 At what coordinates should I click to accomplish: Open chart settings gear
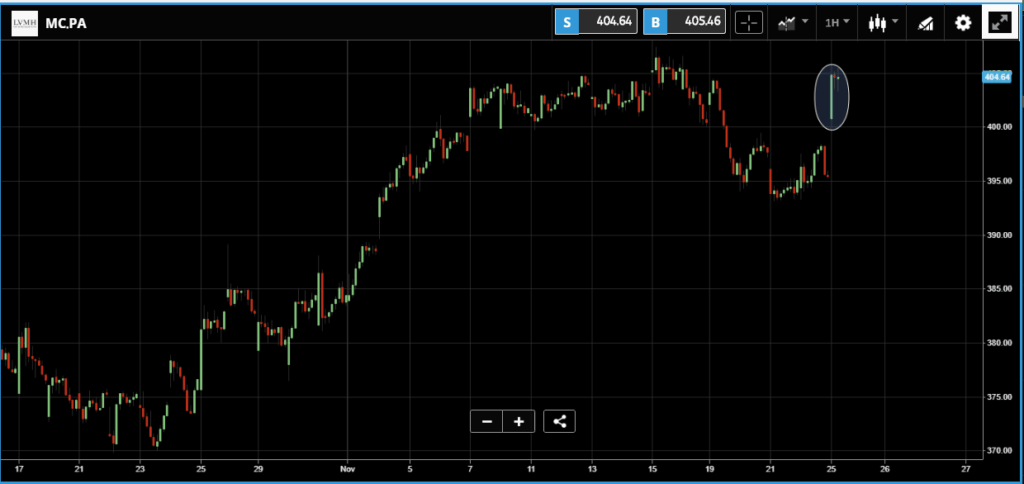[x=963, y=23]
